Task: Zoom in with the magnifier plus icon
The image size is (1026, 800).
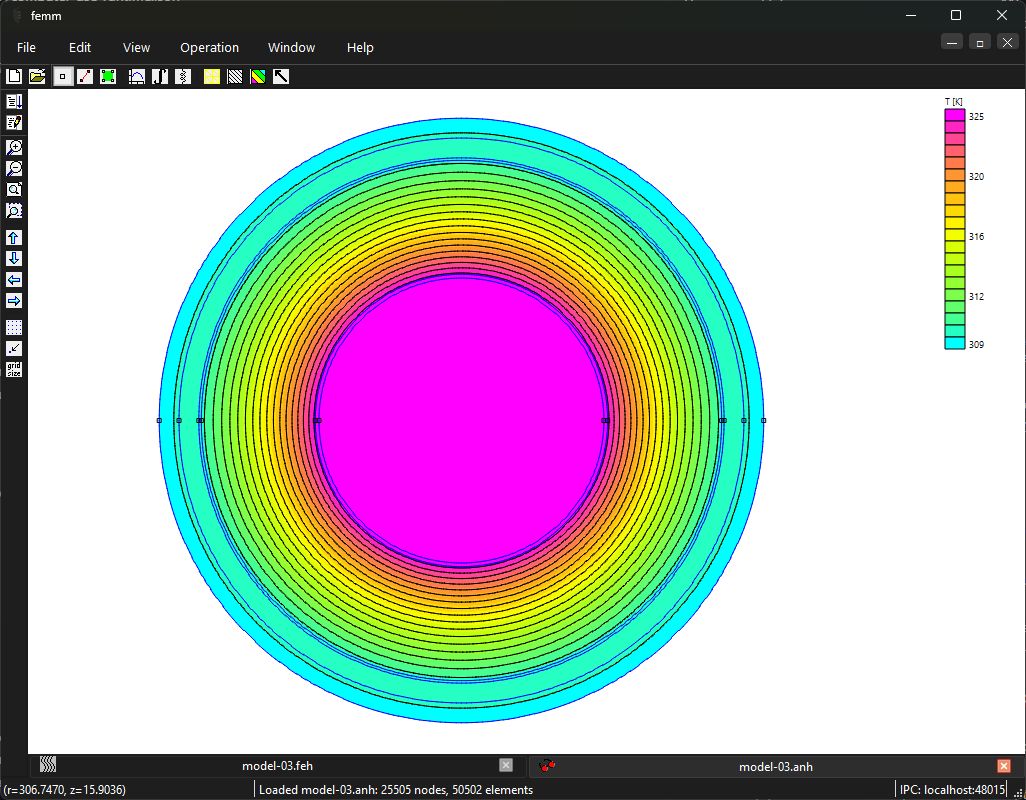Action: point(14,147)
